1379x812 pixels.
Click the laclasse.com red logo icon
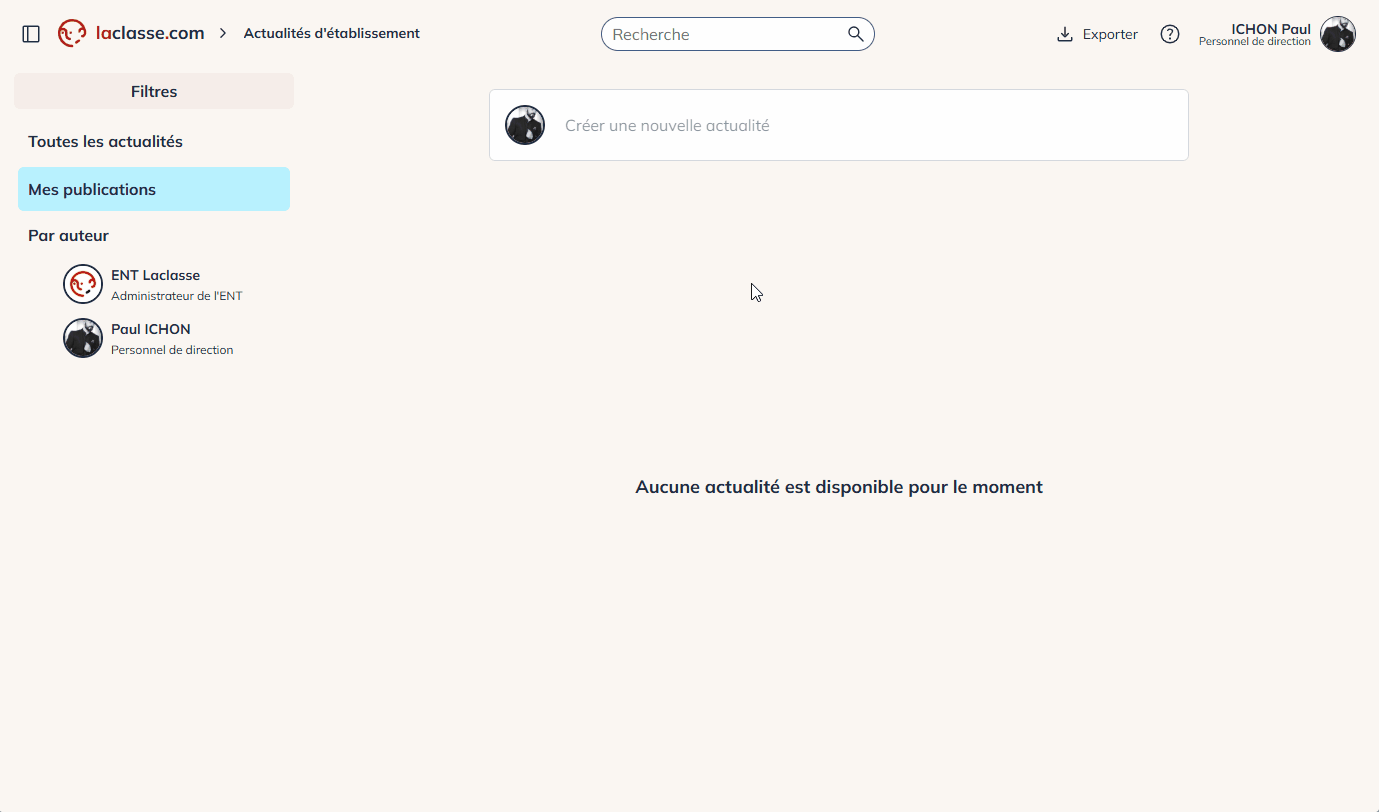click(x=72, y=34)
